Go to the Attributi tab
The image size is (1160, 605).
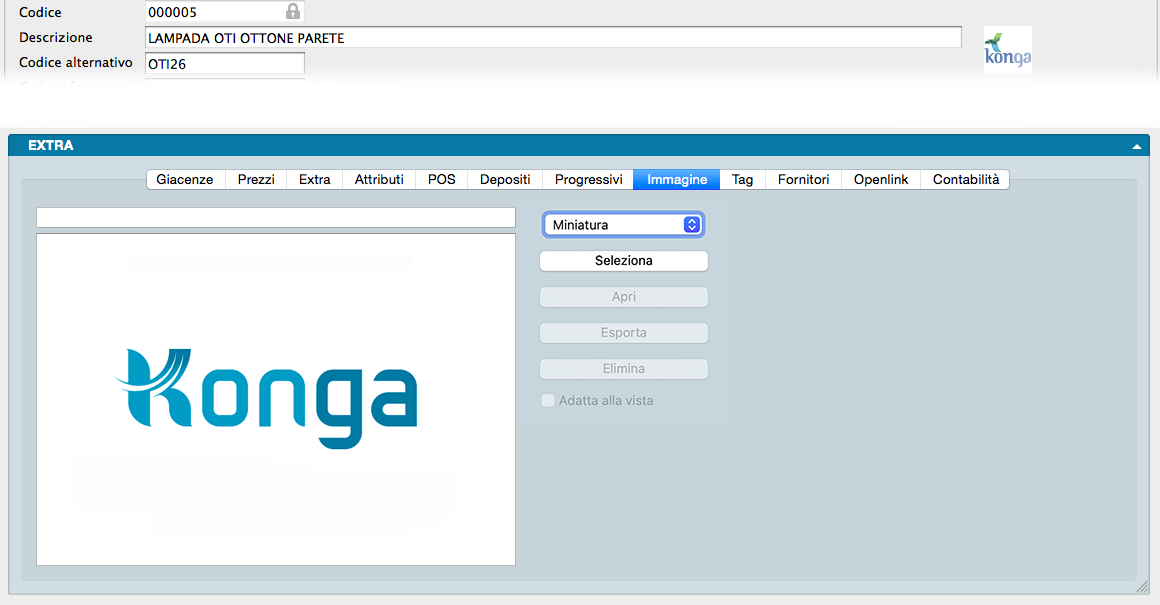coord(379,180)
